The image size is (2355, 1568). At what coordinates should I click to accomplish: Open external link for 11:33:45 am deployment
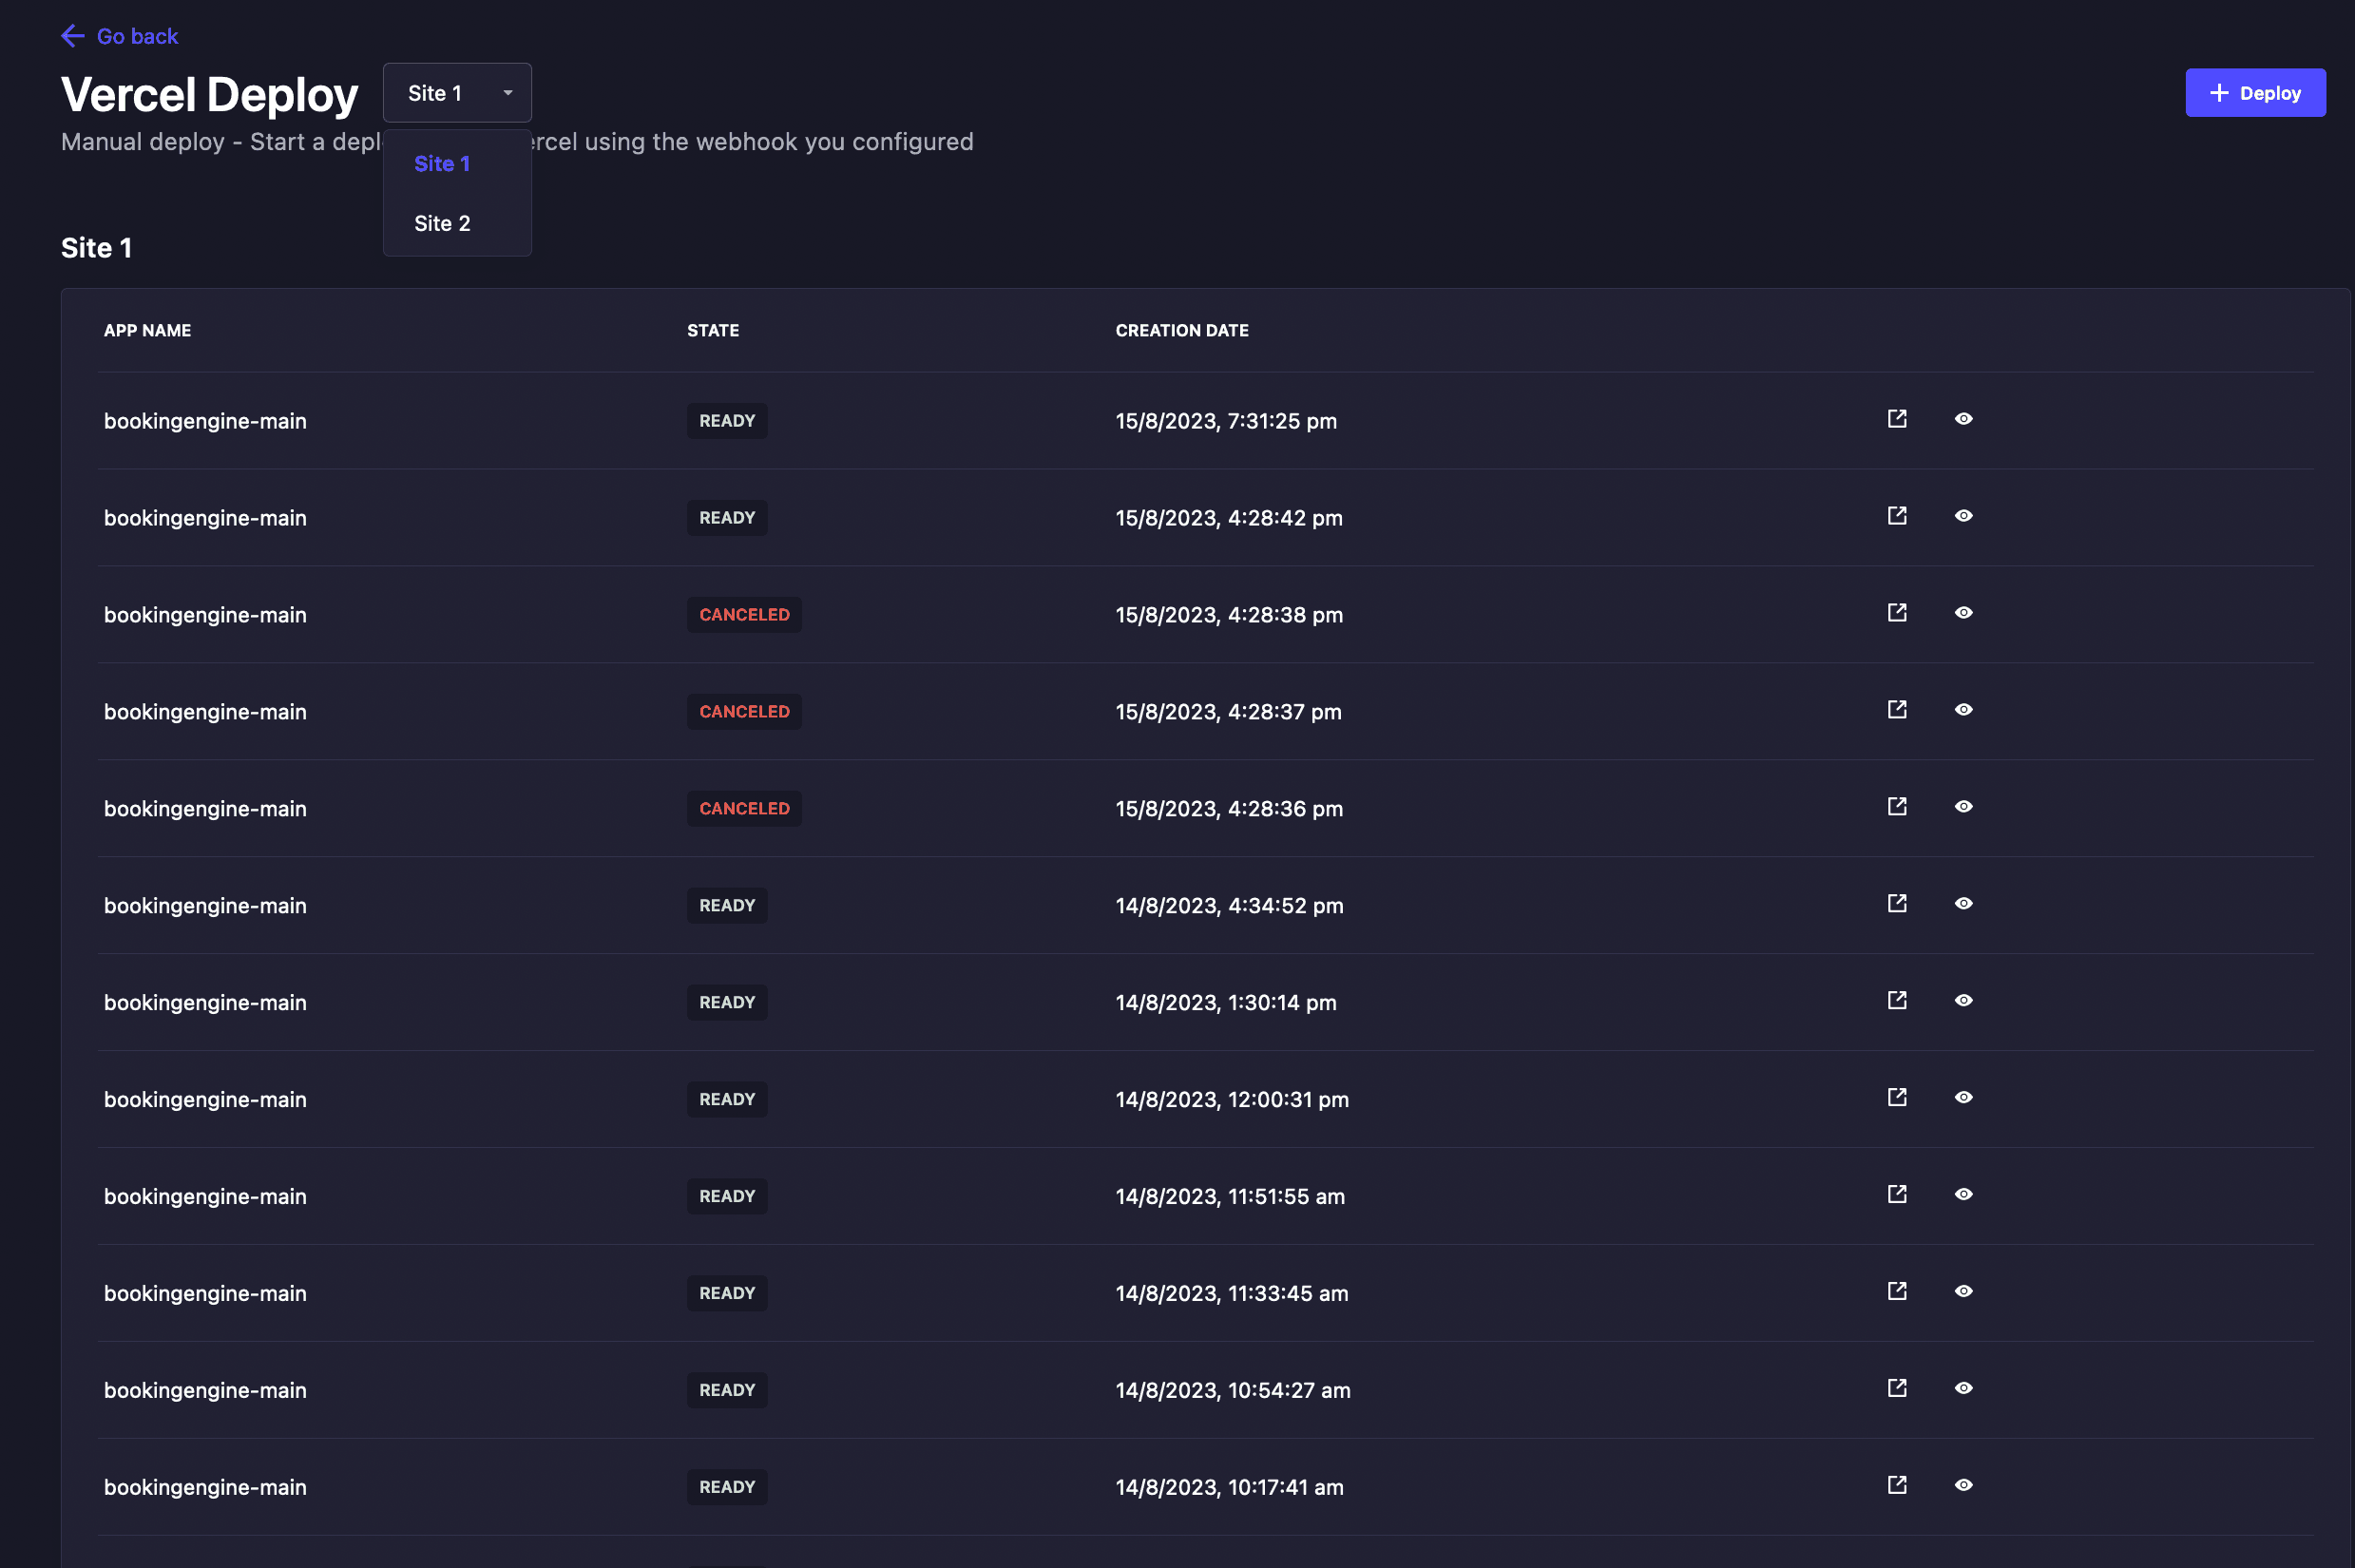(x=1897, y=1292)
